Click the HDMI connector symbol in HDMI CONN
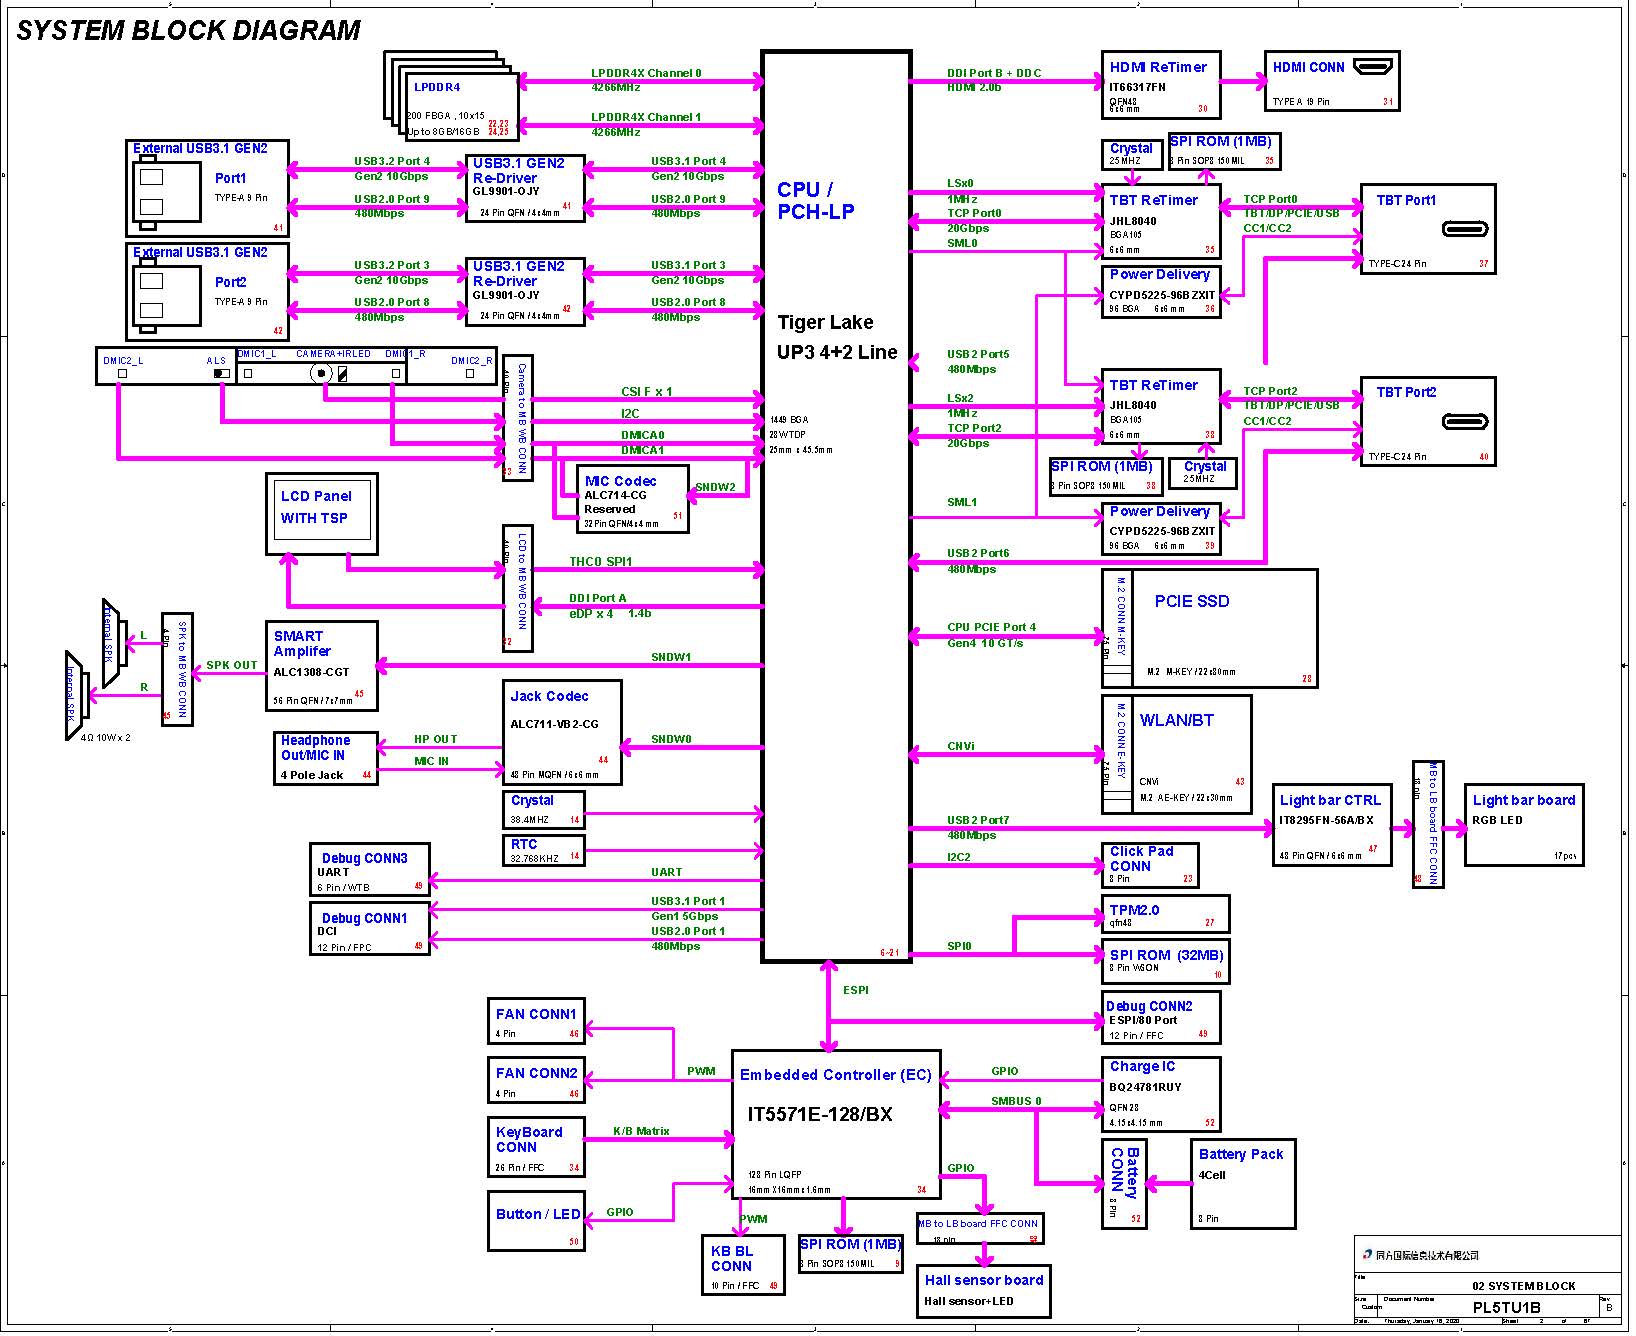 click(x=1373, y=68)
